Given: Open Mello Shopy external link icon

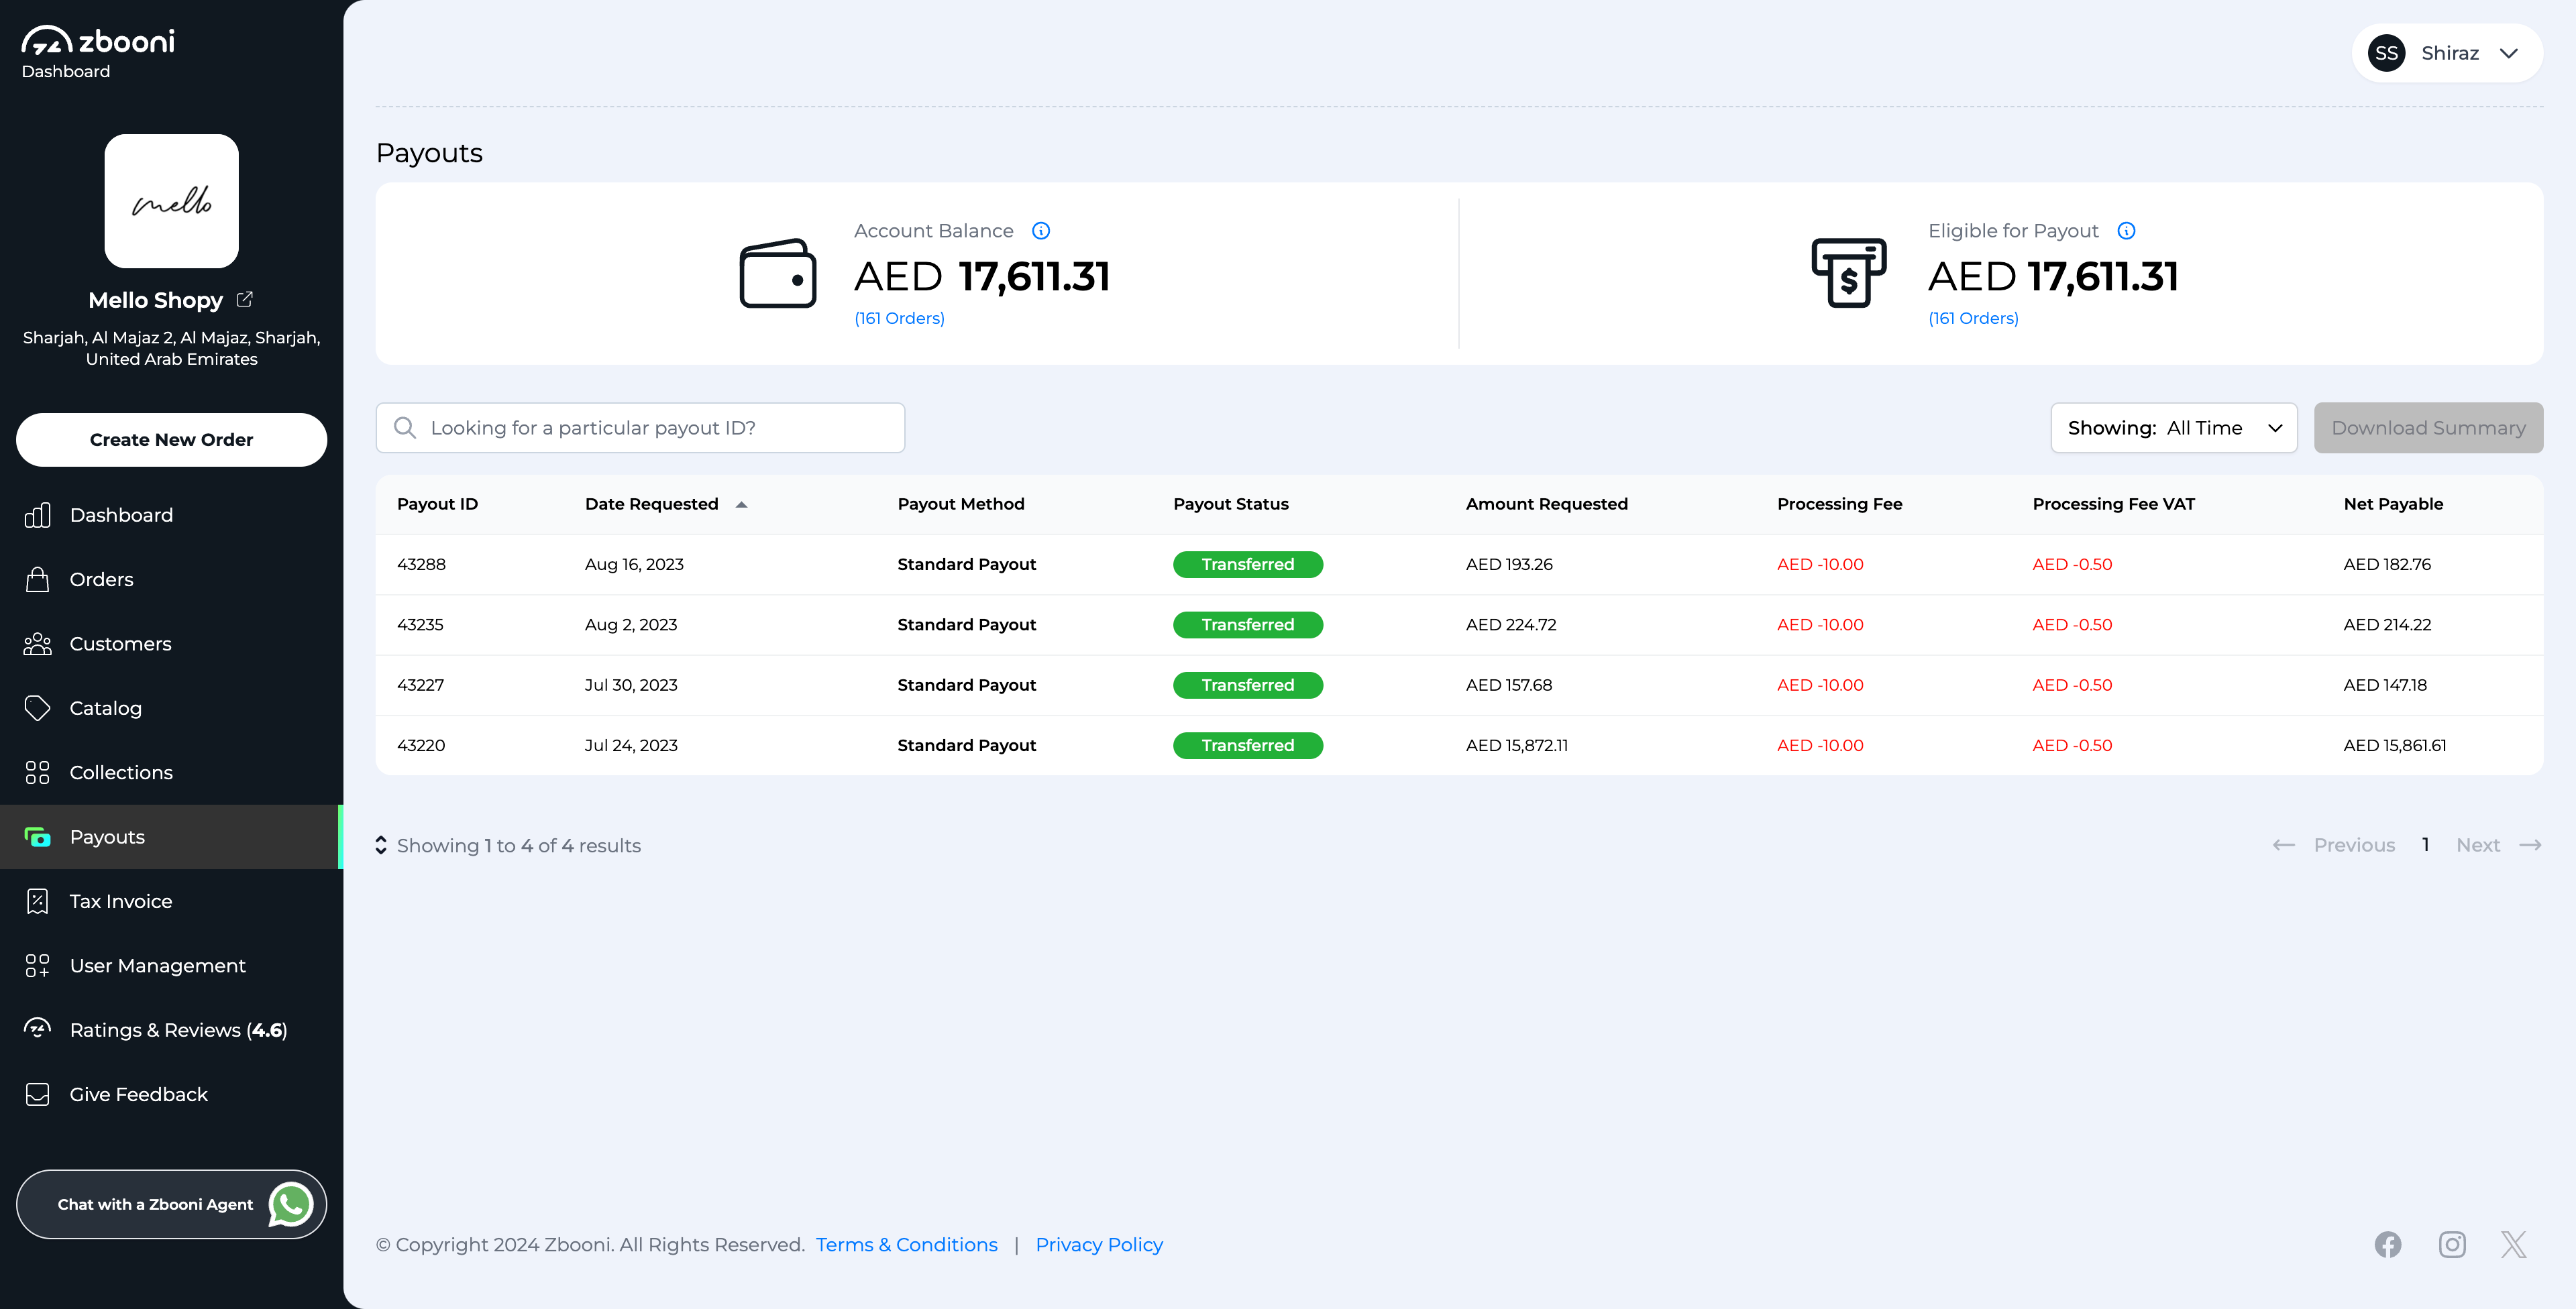Looking at the screenshot, I should click(x=244, y=299).
